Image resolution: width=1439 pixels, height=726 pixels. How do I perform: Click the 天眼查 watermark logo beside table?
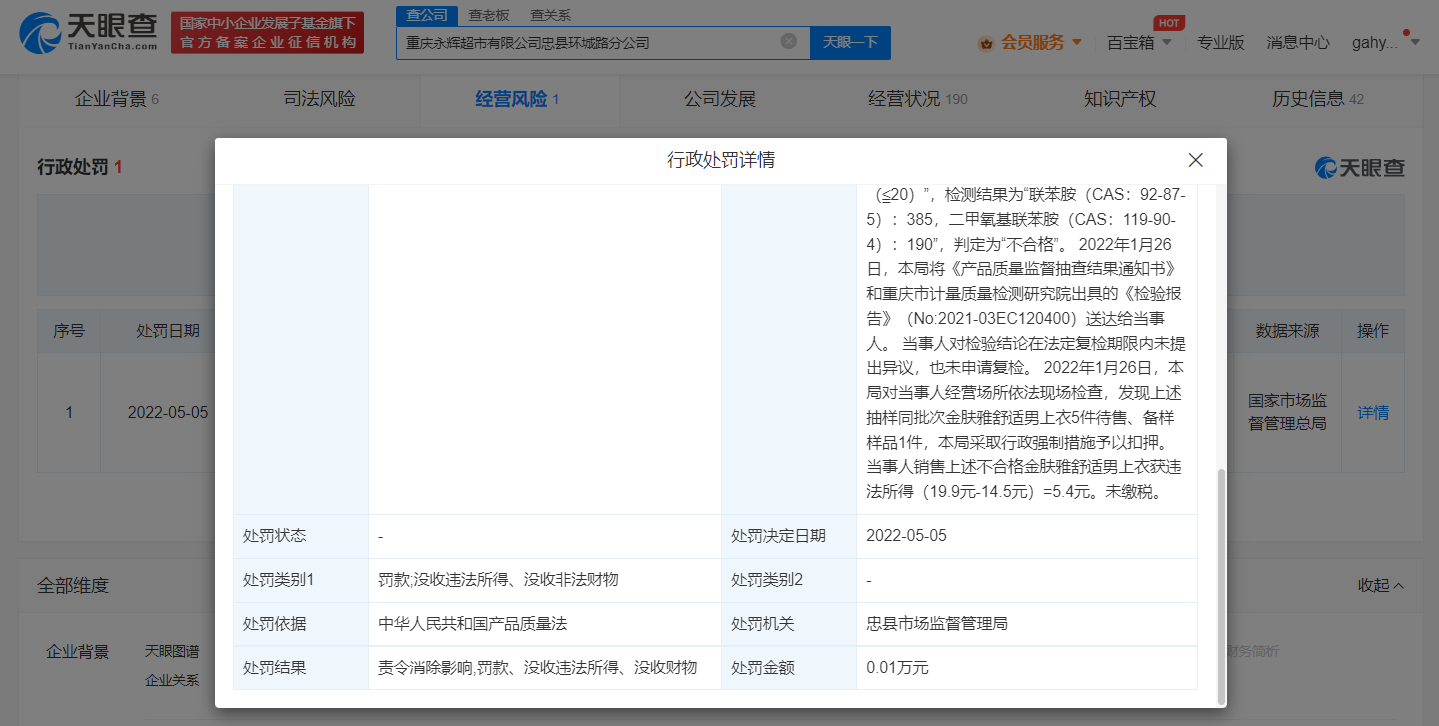pyautogui.click(x=1360, y=168)
